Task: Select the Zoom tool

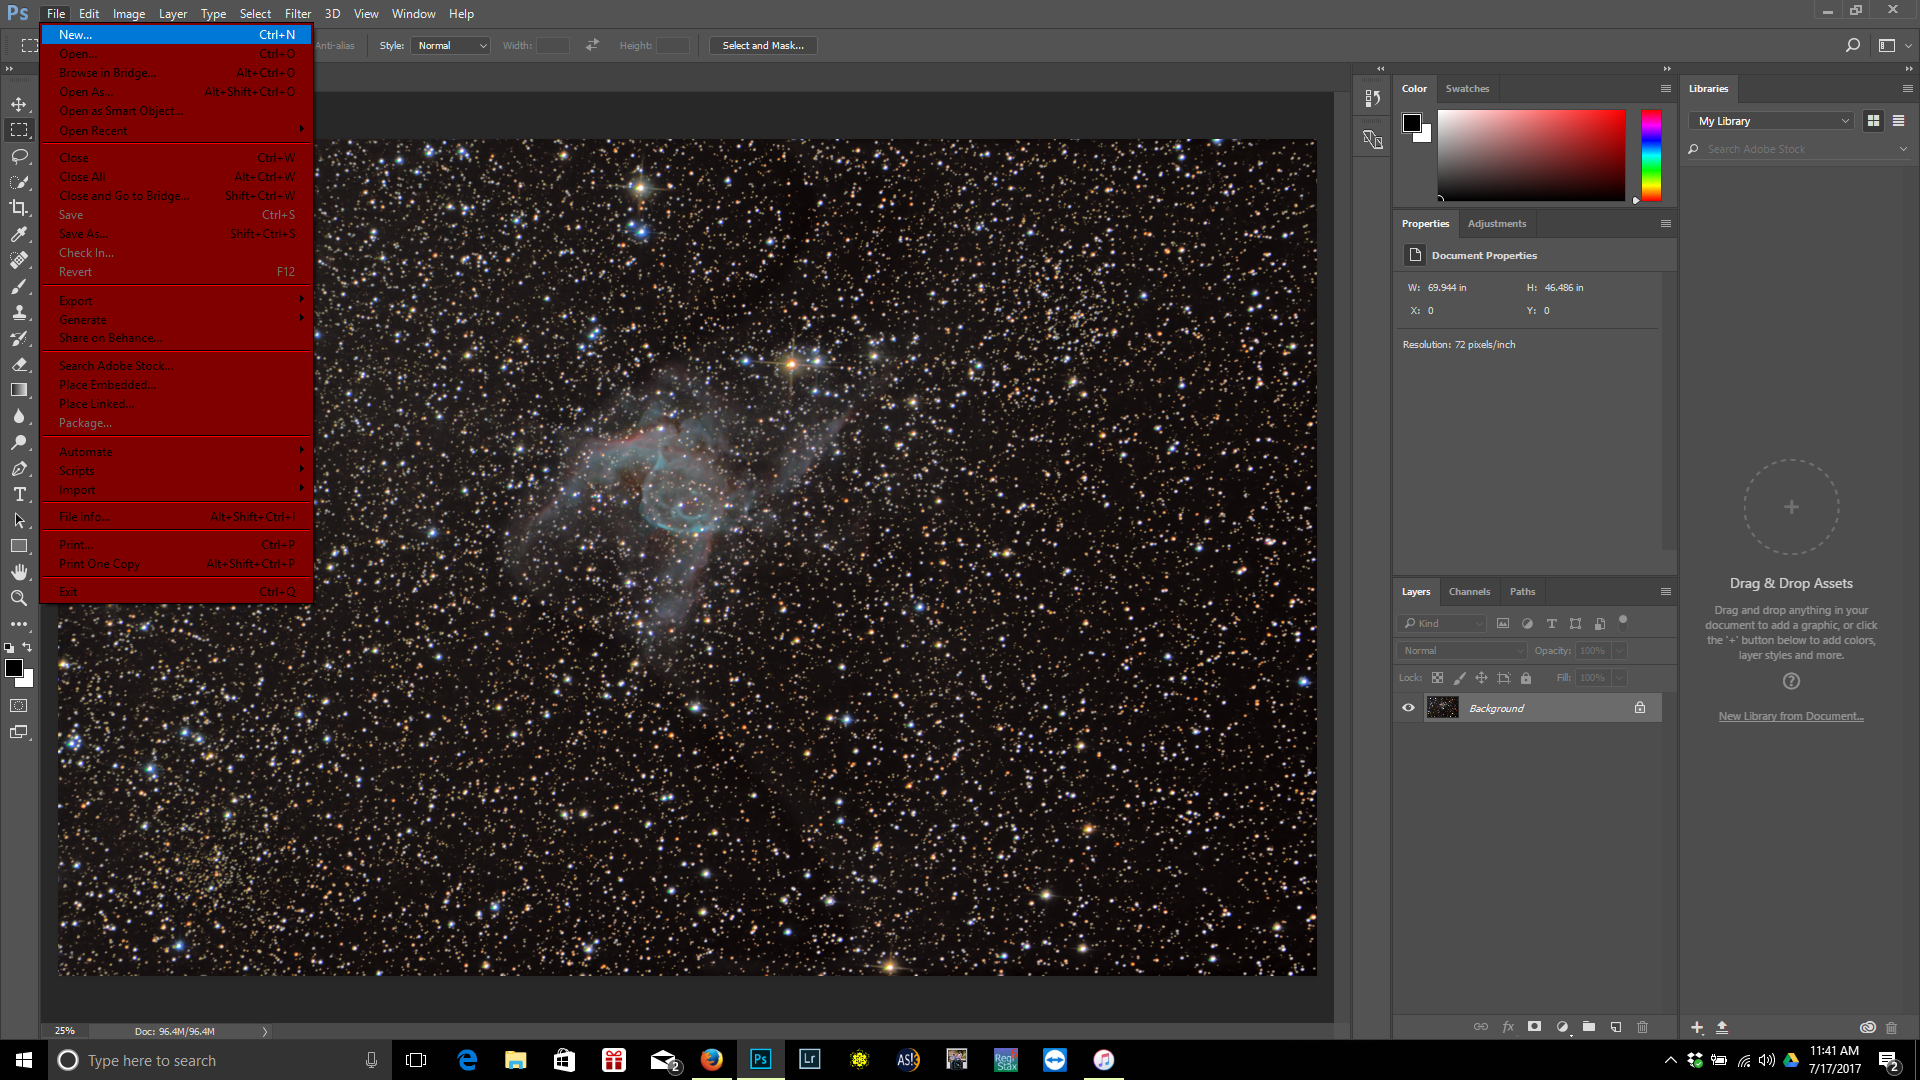Action: point(19,598)
